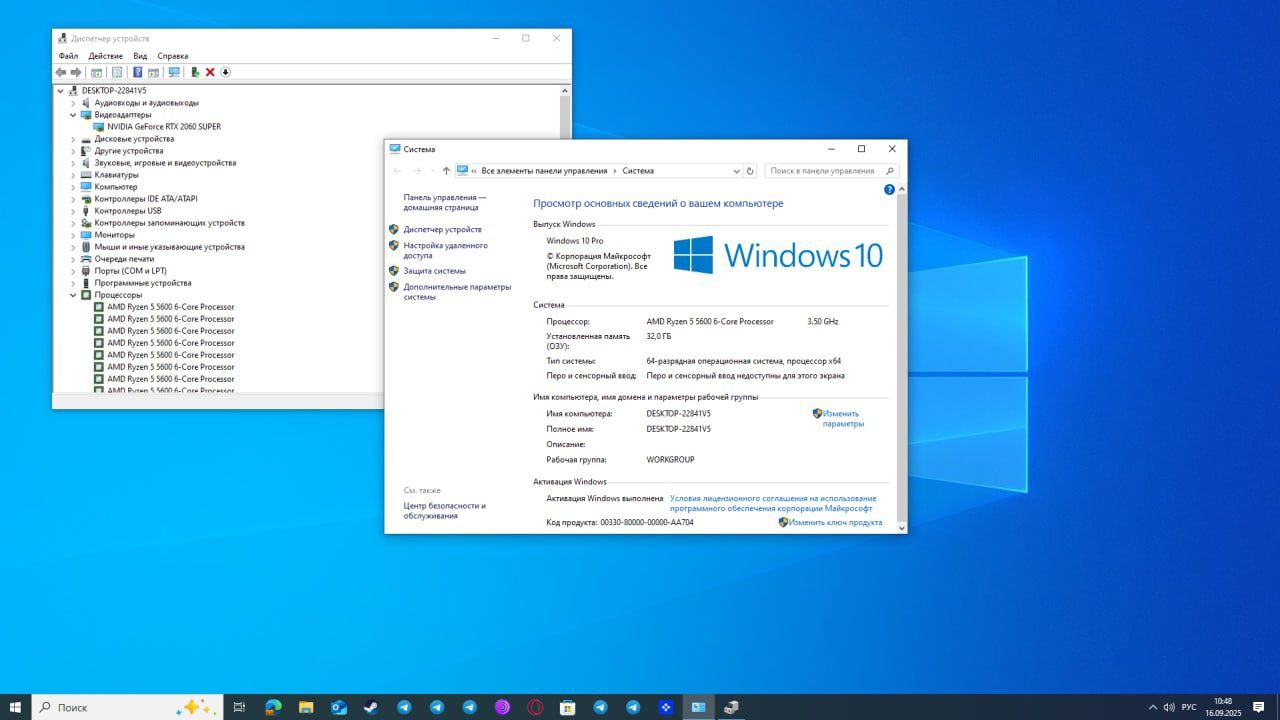Open Центр безопасности и обслуживания link
The height and width of the screenshot is (720, 1280).
pos(445,511)
